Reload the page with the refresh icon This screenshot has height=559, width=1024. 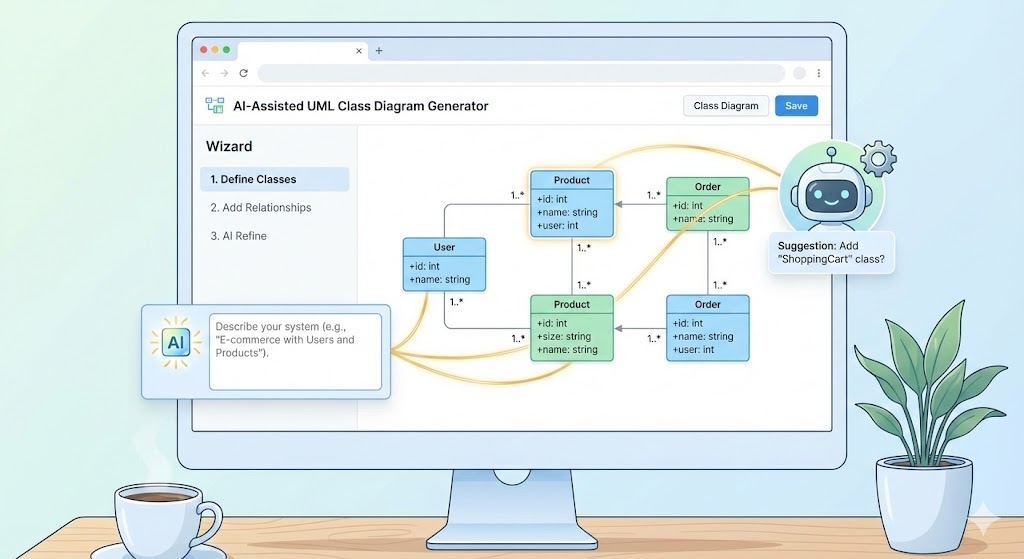point(243,73)
